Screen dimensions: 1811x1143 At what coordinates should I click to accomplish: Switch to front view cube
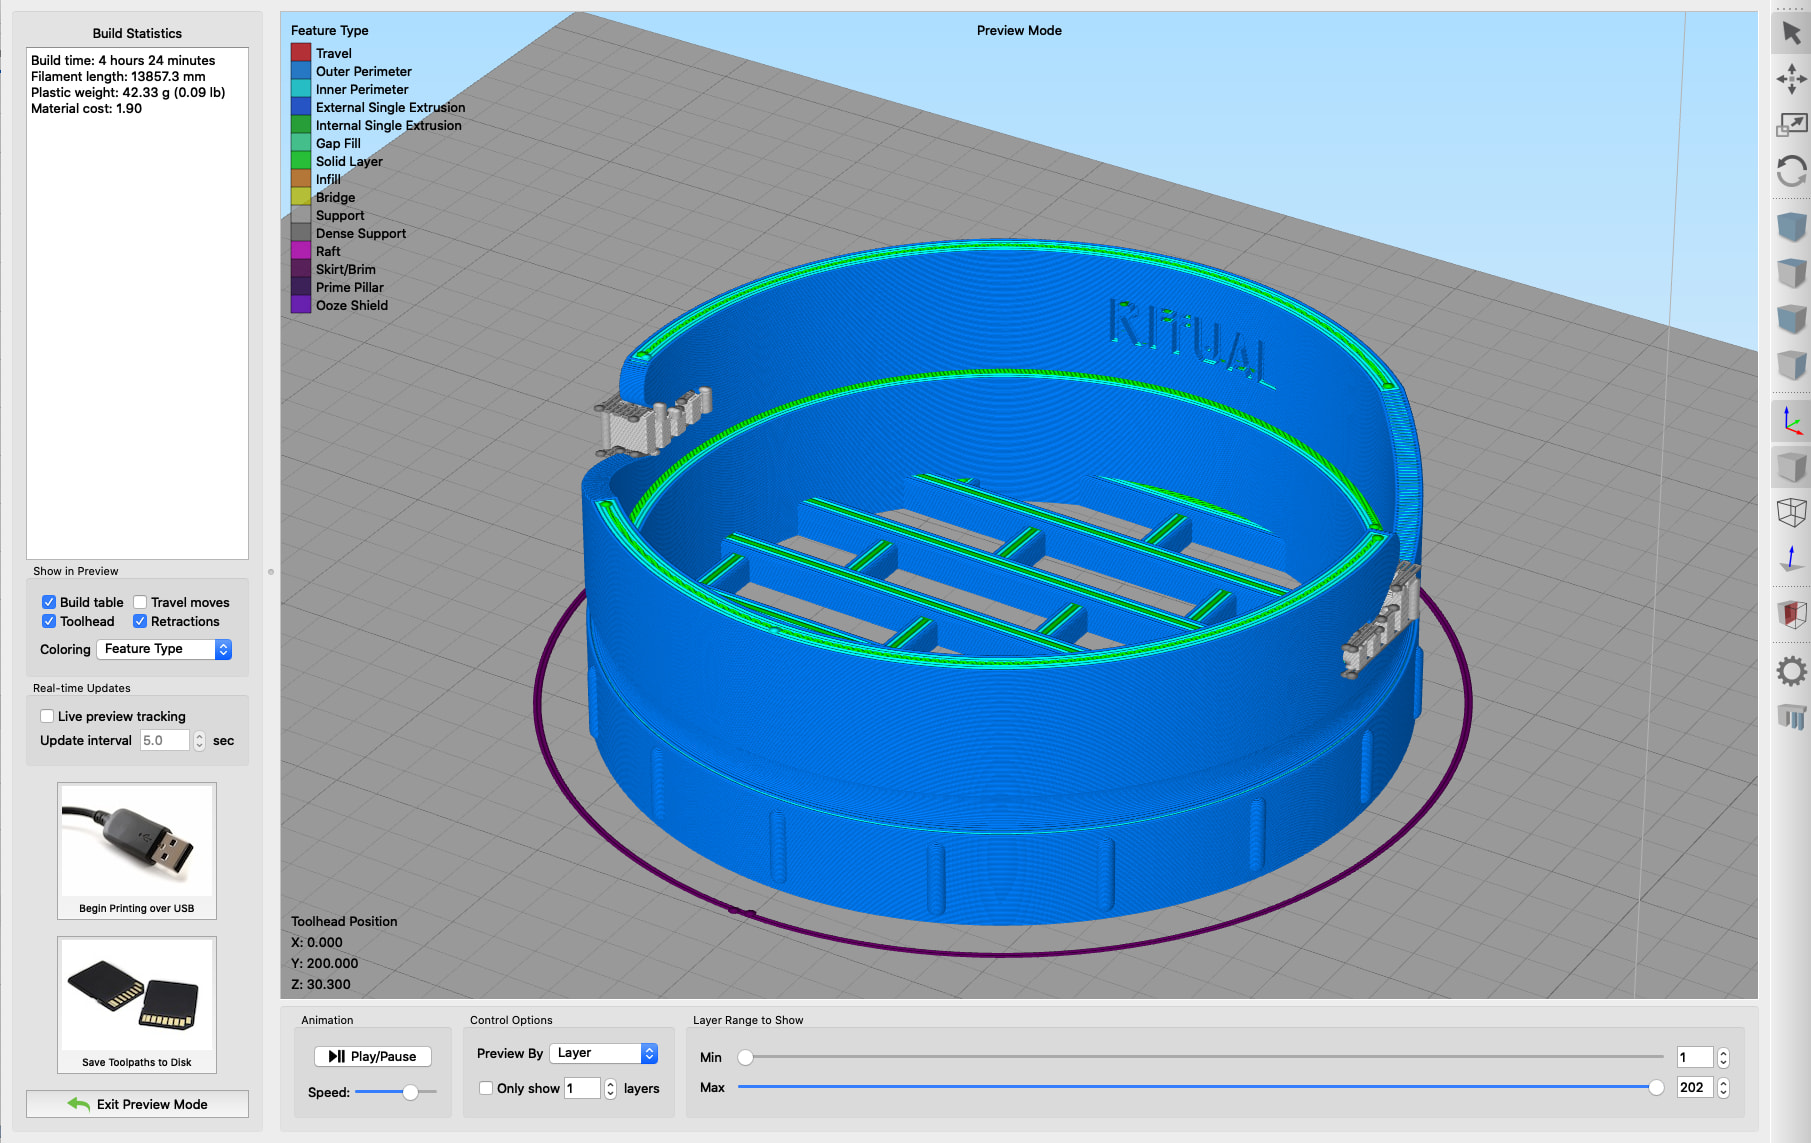click(1791, 318)
